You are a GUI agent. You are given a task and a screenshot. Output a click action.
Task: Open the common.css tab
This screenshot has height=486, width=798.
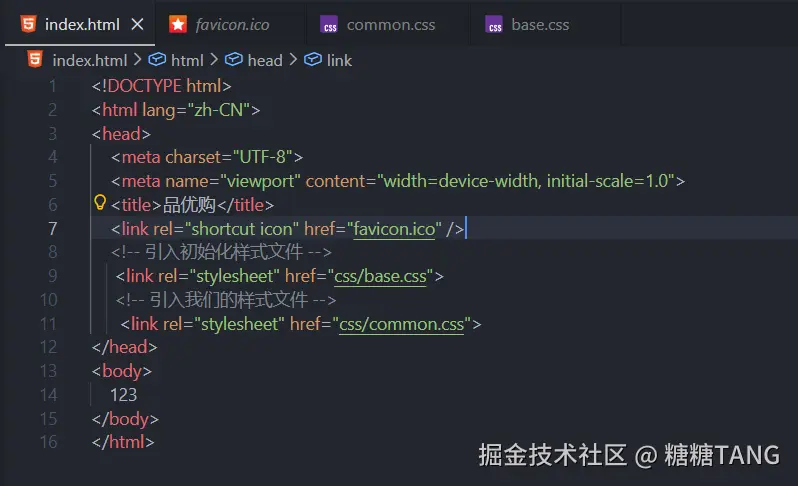pyautogui.click(x=390, y=25)
